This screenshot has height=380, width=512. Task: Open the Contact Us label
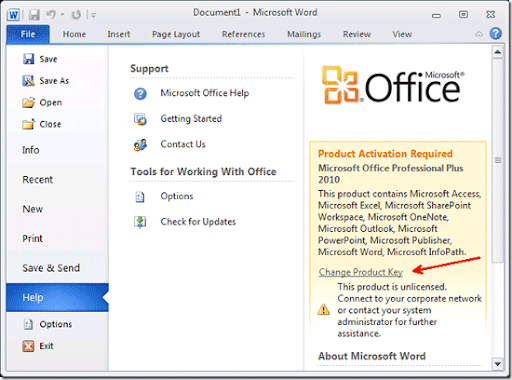(x=183, y=144)
